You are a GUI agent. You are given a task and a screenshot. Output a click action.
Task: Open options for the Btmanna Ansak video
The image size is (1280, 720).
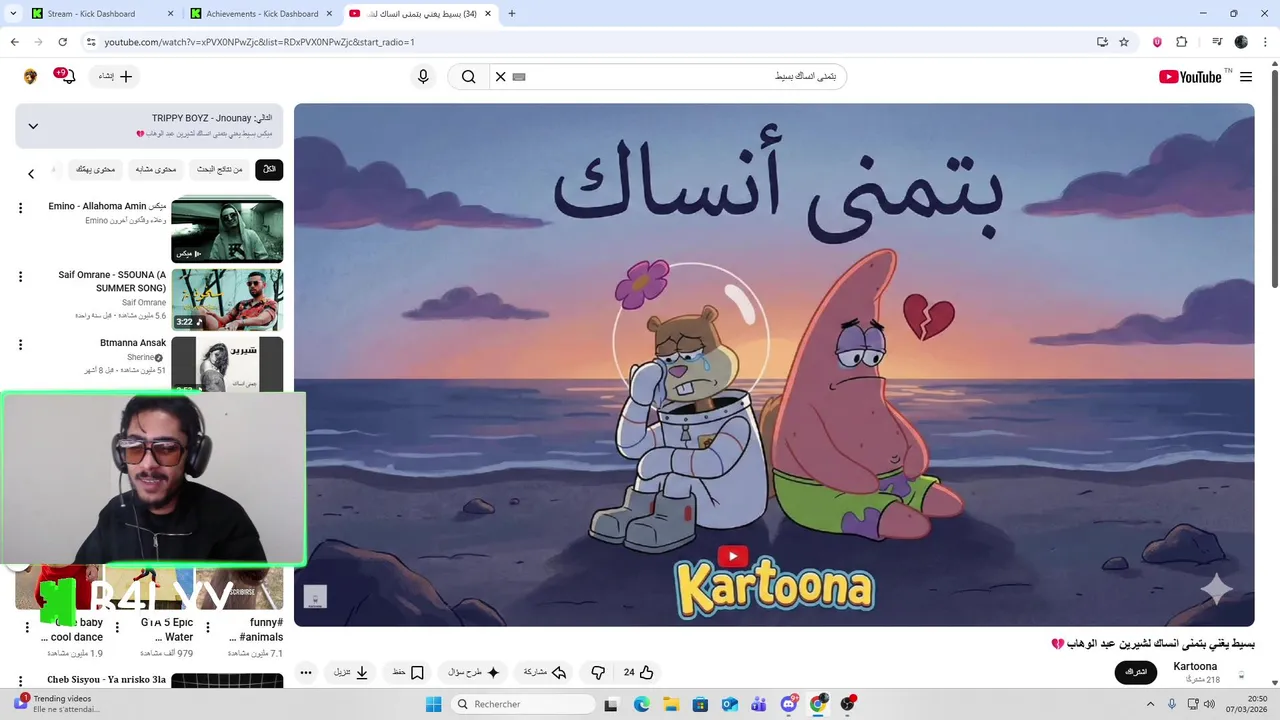(20, 345)
